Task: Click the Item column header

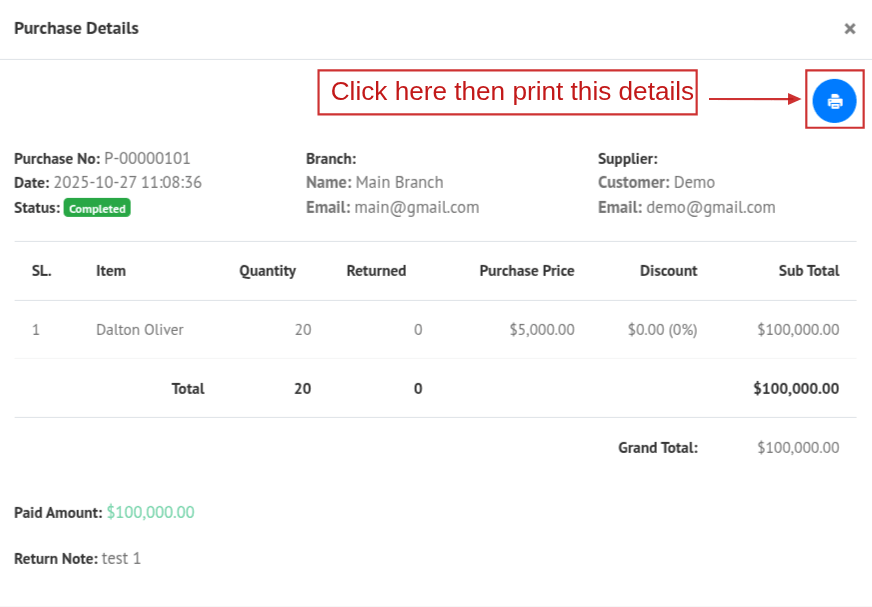Action: 111,271
